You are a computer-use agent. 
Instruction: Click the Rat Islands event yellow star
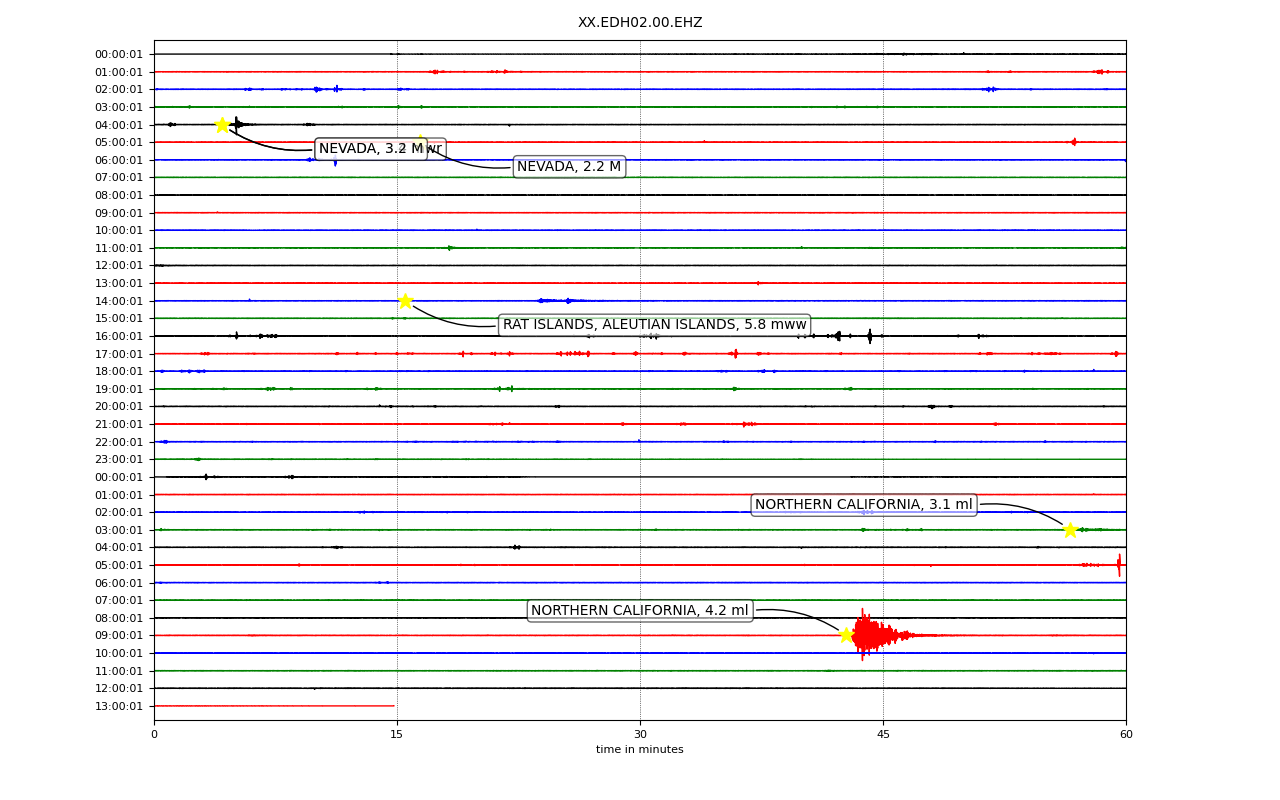pyautogui.click(x=405, y=301)
